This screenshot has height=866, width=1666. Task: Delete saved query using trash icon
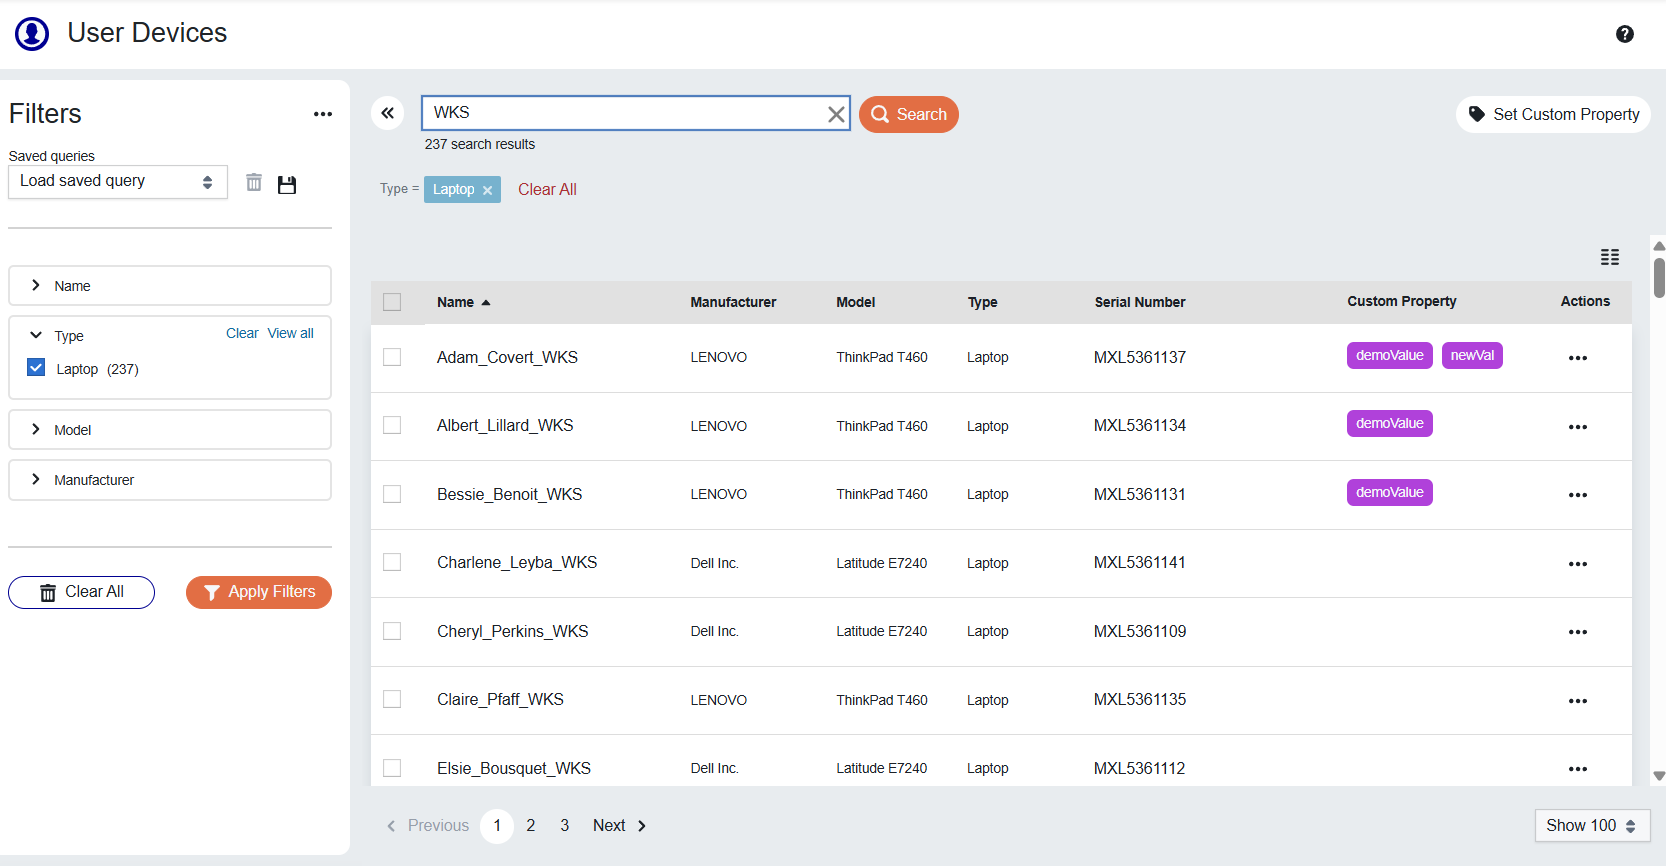254,183
